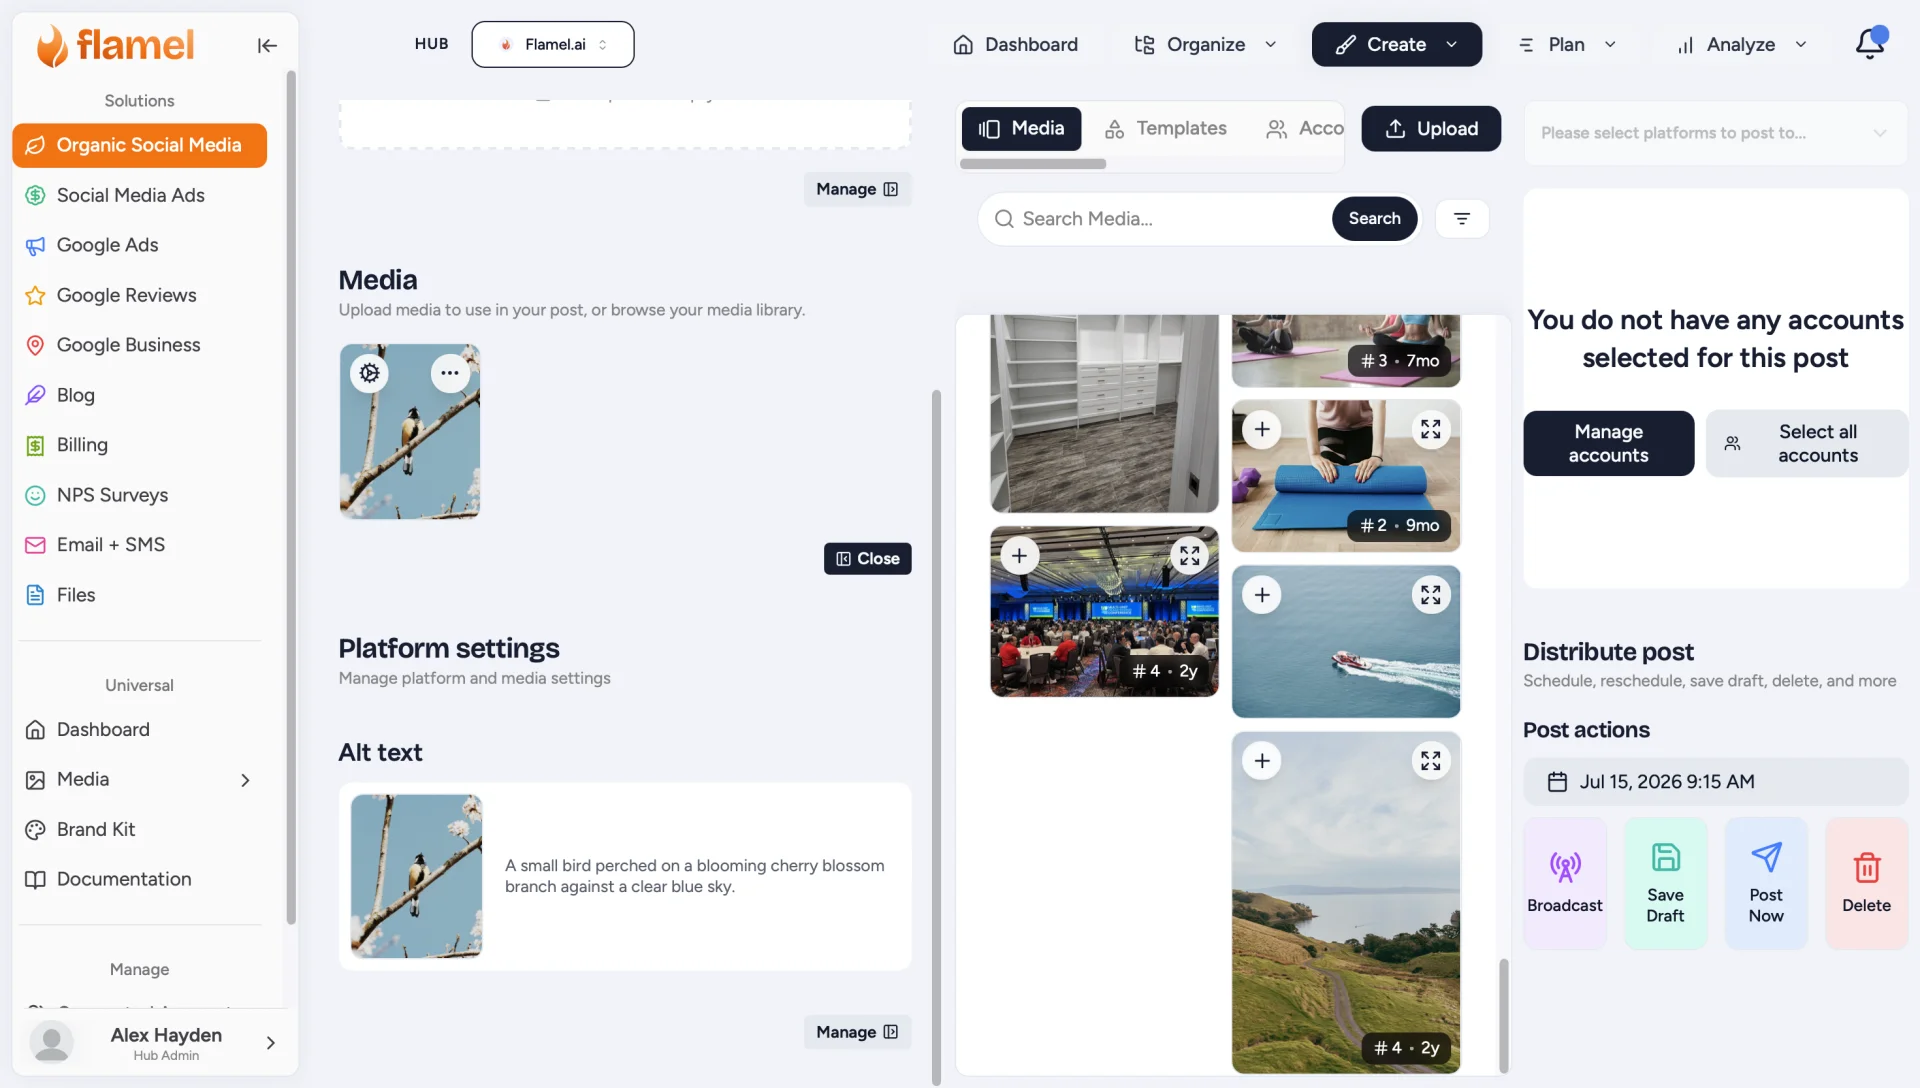Open the Flamel.ai hub selector

point(553,44)
